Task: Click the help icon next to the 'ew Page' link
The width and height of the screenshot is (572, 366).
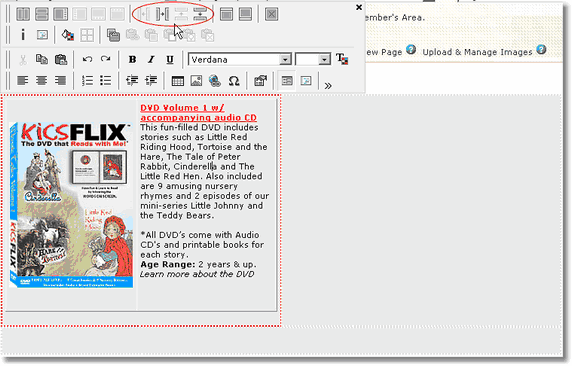Action: tap(411, 49)
